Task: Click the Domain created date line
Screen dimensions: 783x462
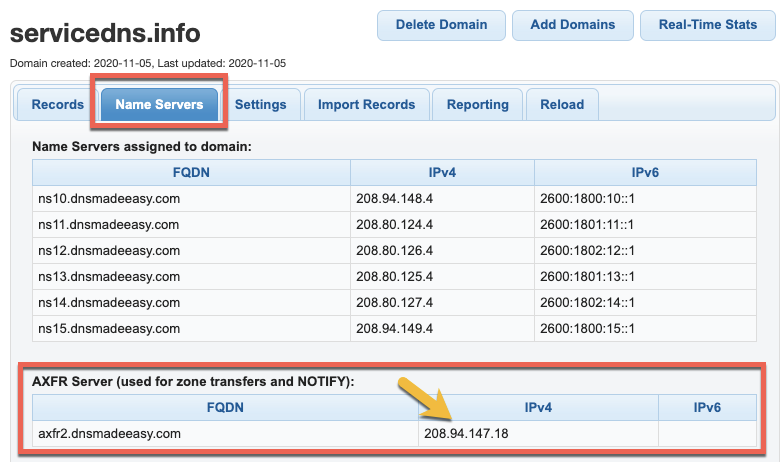Action: (x=148, y=63)
